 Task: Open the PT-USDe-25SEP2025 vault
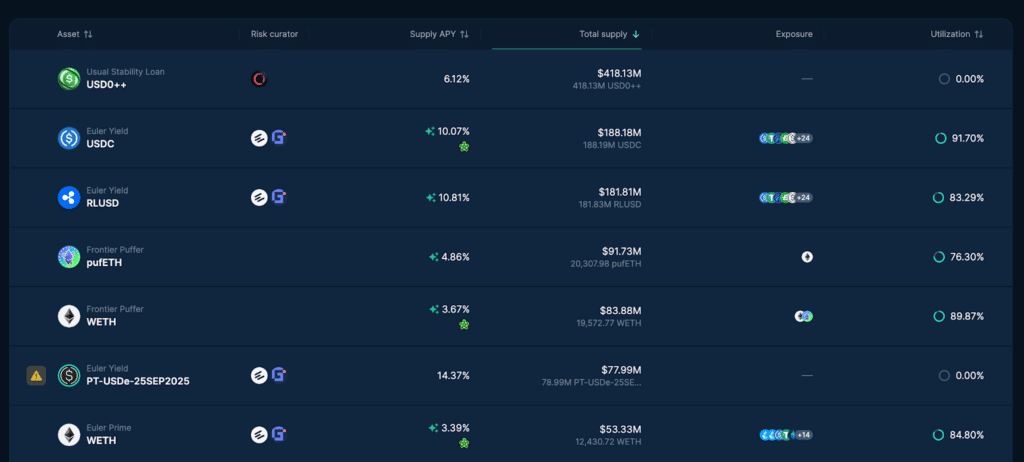tap(511, 375)
